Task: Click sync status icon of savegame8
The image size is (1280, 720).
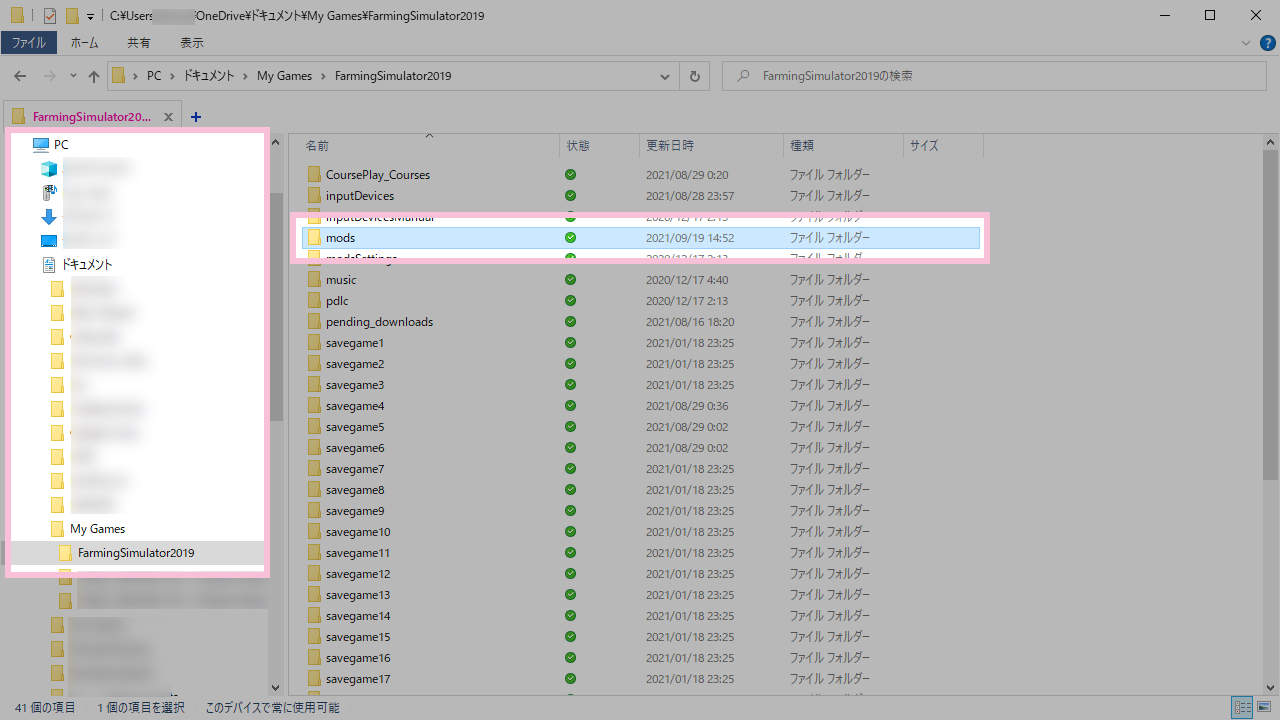Action: [x=570, y=490]
